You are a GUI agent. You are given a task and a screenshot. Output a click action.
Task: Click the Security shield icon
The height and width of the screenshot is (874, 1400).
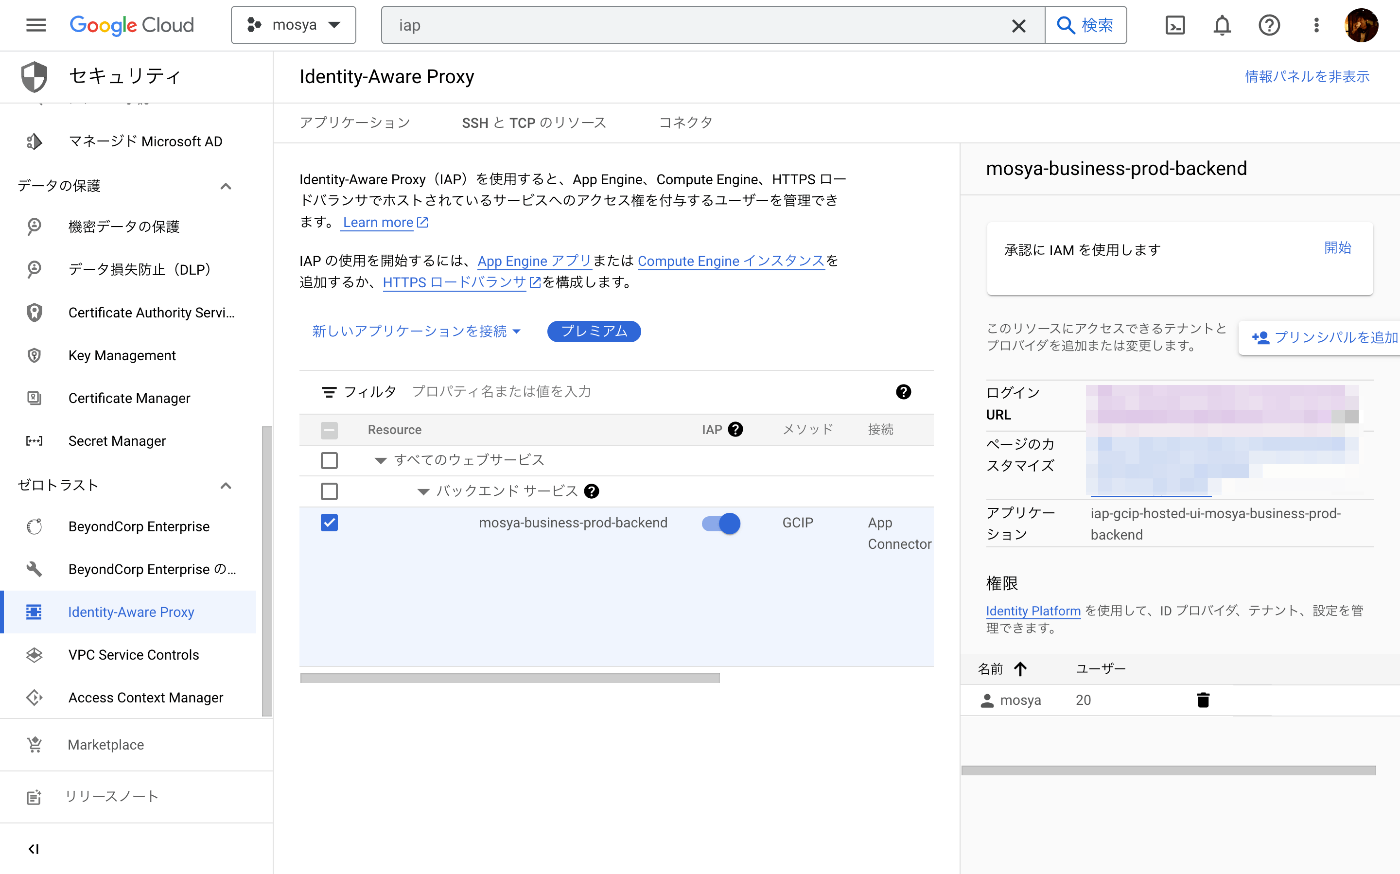(x=34, y=76)
